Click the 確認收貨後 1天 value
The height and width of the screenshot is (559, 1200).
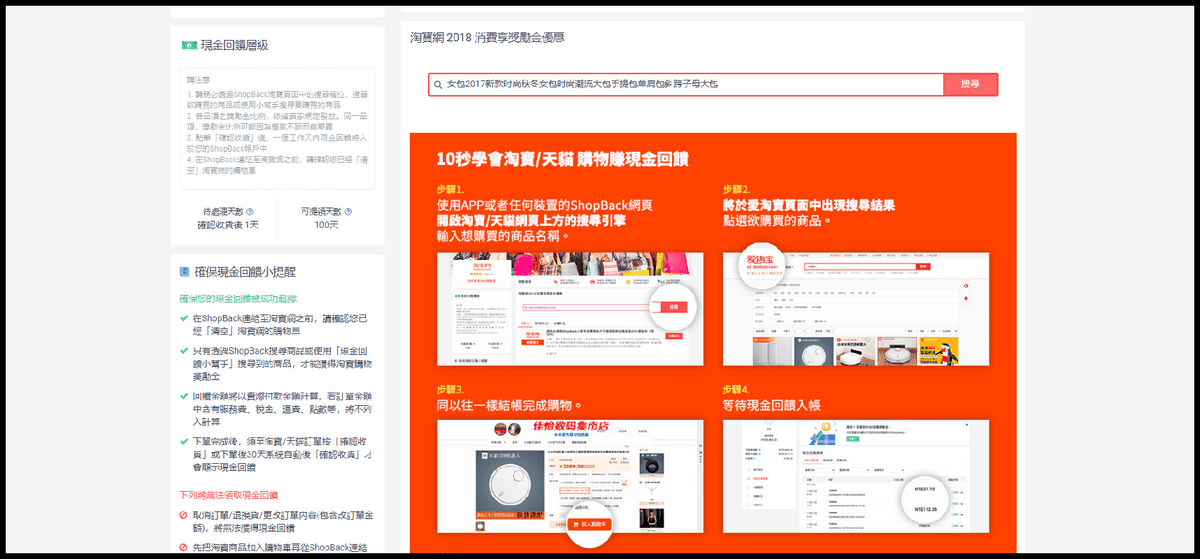coord(228,224)
